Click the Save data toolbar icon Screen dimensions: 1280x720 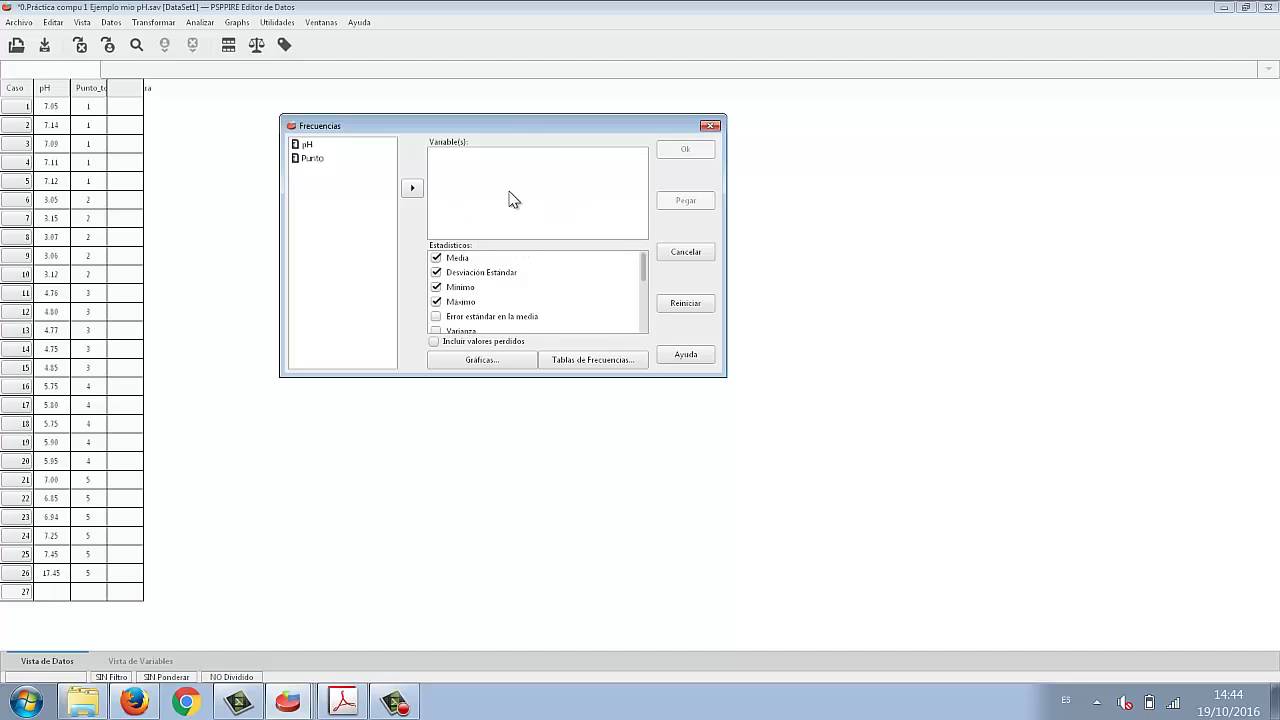(44, 45)
